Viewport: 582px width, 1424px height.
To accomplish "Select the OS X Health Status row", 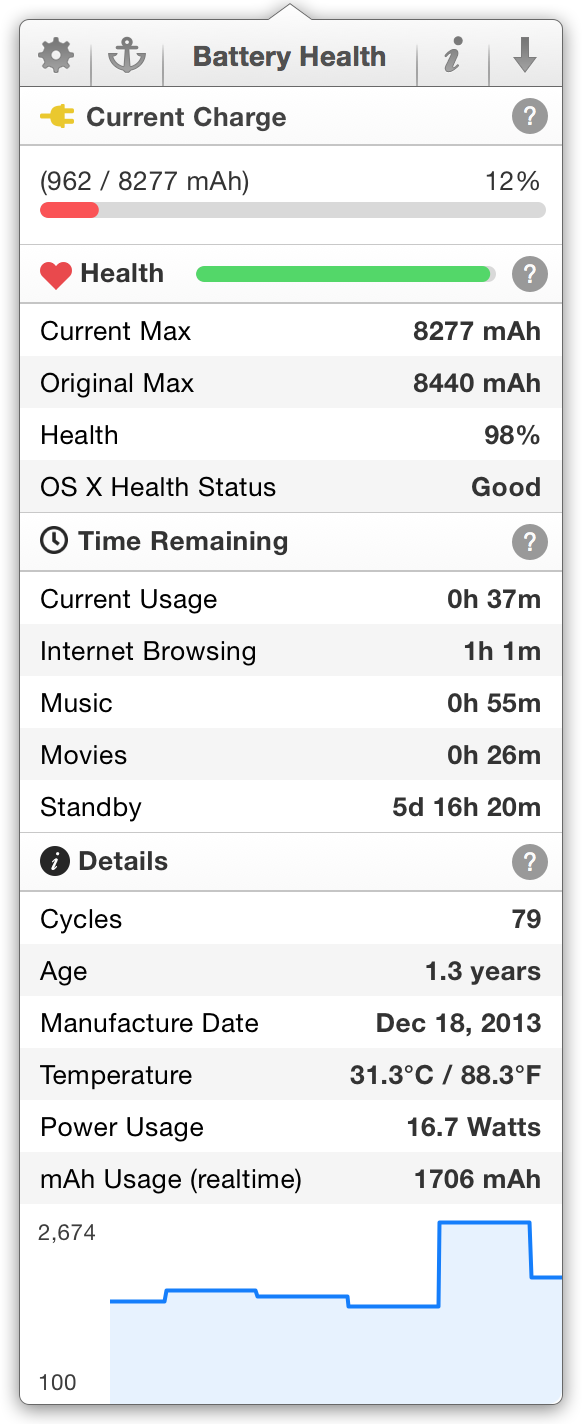I will tap(291, 487).
